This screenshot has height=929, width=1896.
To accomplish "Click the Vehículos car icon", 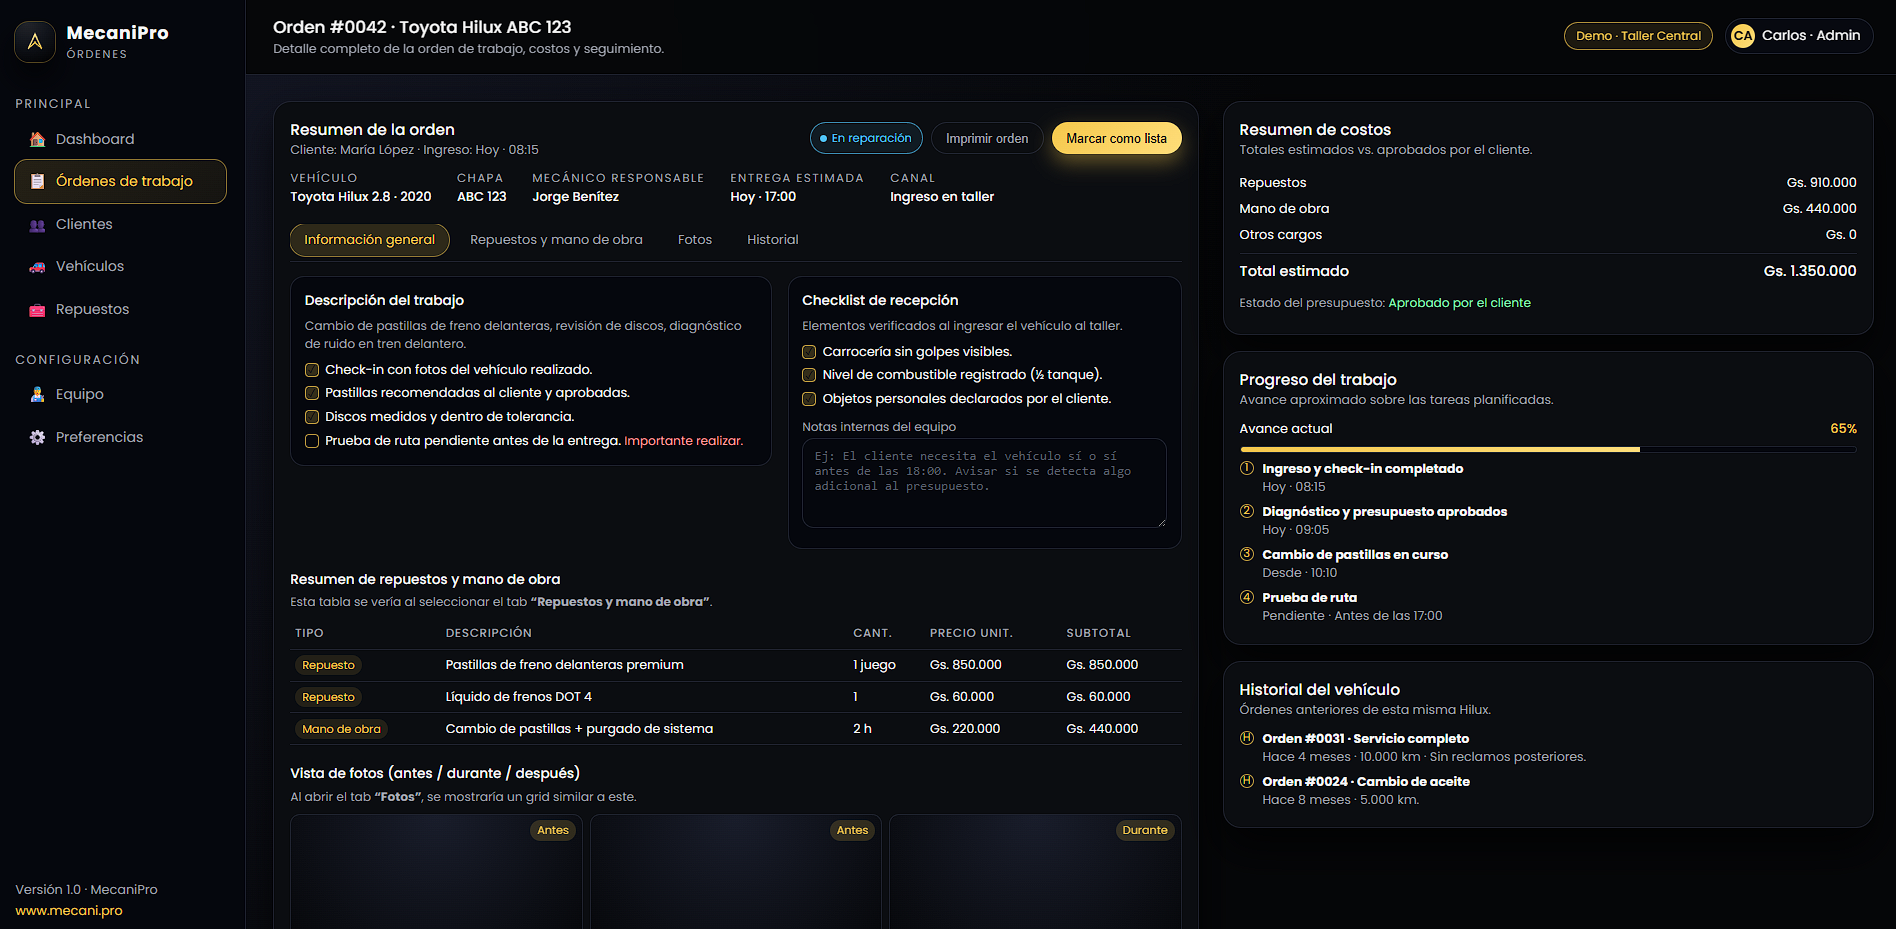I will pyautogui.click(x=37, y=267).
